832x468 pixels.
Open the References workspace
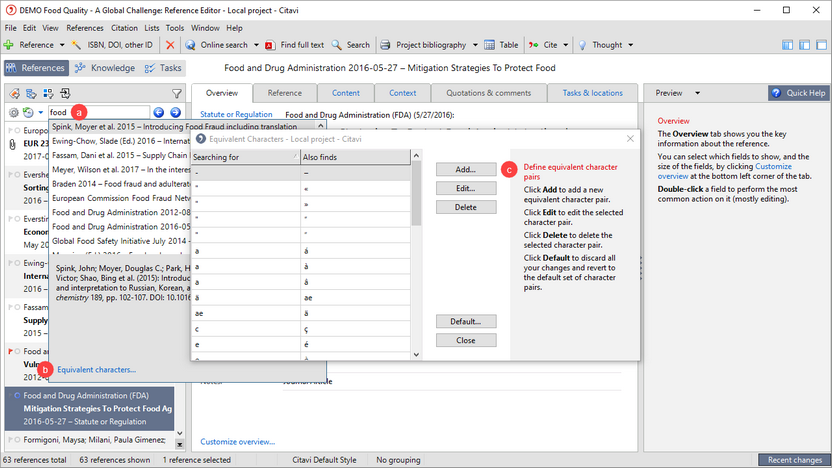tap(36, 68)
